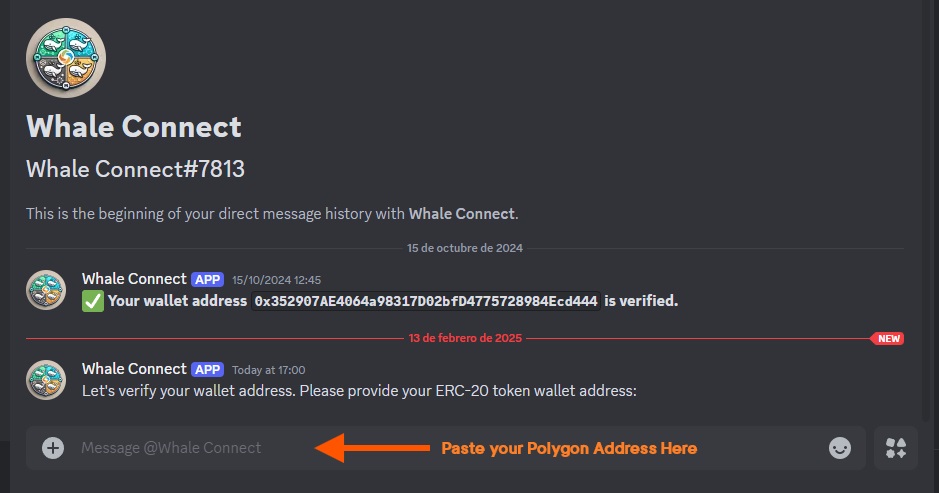Click the '15/10/2024 12:45' message timestamp
Screen dimensions: 939x493
(x=276, y=280)
